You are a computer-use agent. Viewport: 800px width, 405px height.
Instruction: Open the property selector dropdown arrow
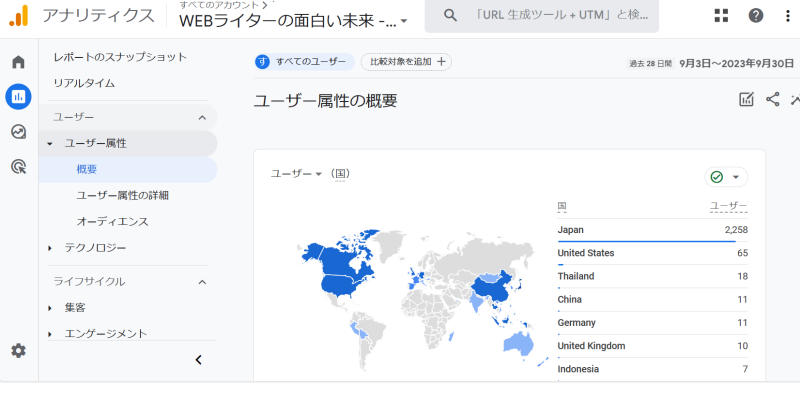coord(404,21)
